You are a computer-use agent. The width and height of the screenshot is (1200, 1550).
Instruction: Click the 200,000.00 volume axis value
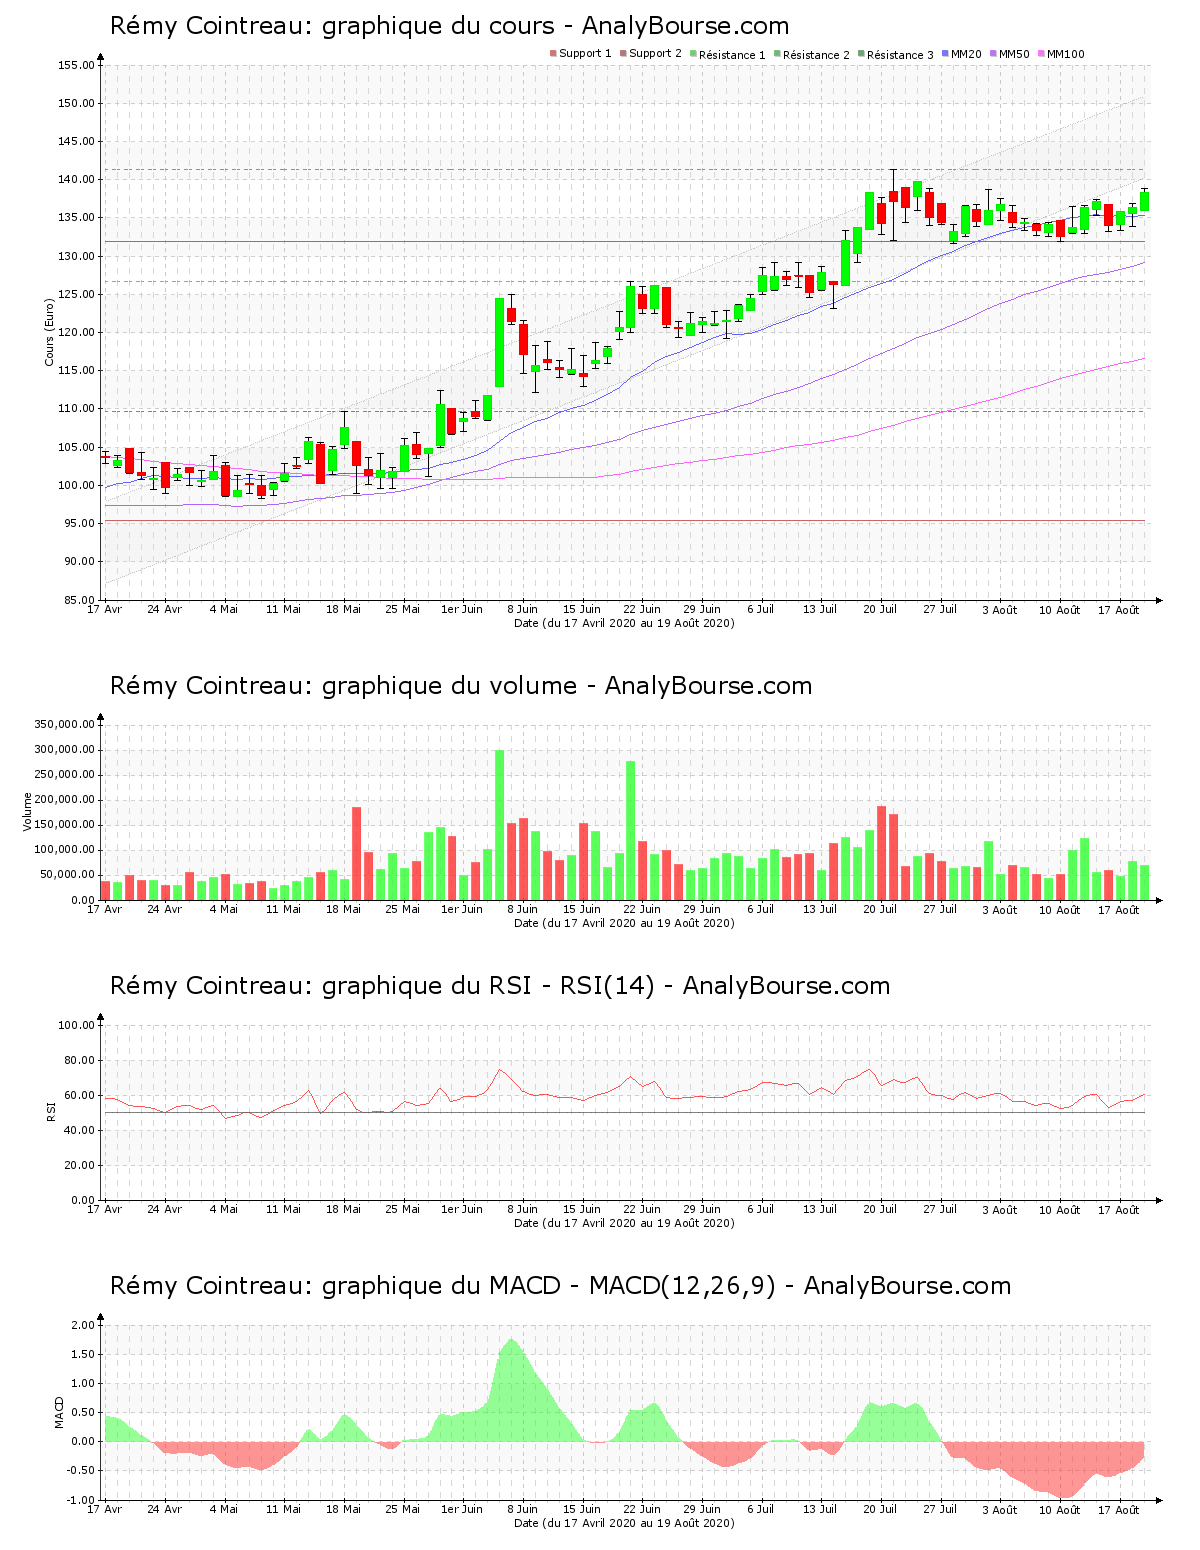[x=65, y=800]
